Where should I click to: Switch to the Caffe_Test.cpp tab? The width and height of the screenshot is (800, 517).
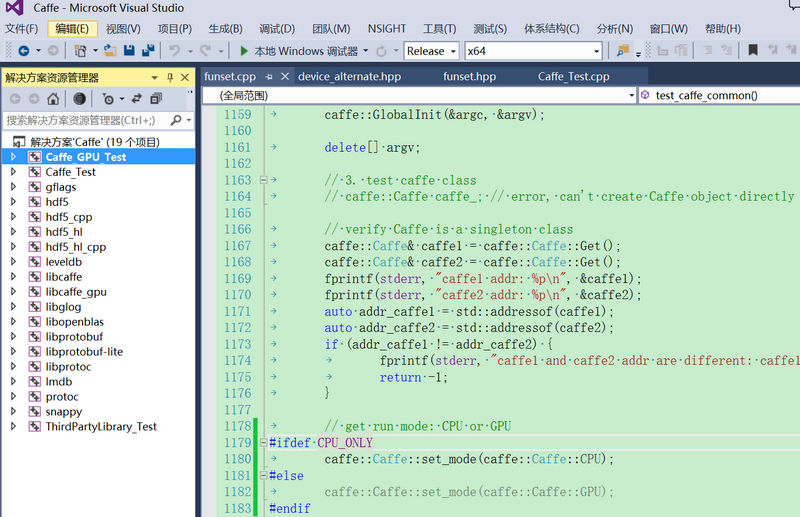[573, 77]
